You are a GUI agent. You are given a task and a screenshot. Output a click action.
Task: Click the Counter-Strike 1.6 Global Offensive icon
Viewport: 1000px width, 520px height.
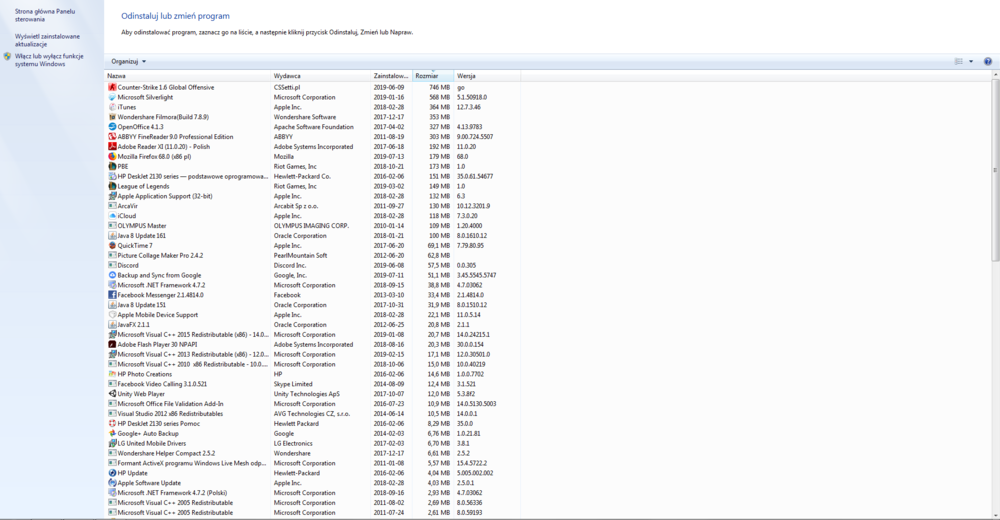(112, 87)
